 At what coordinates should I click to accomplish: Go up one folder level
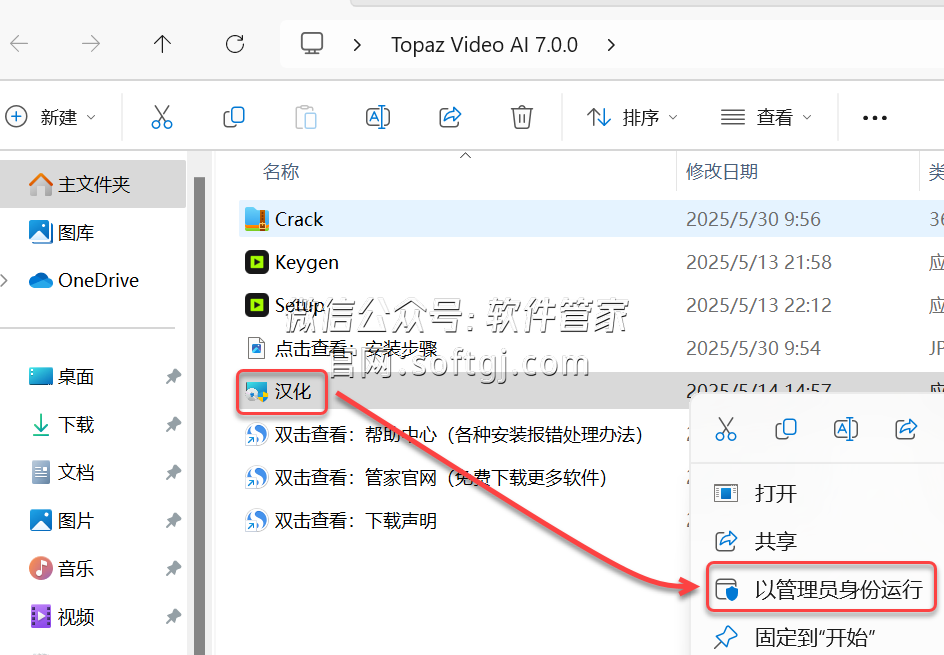(x=162, y=44)
